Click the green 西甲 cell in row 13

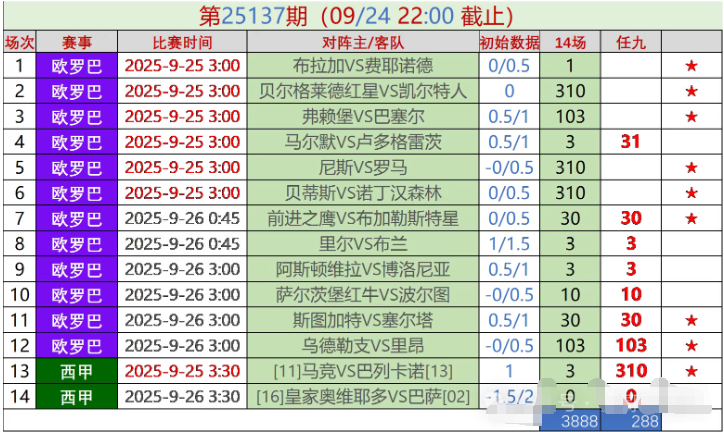click(x=77, y=371)
